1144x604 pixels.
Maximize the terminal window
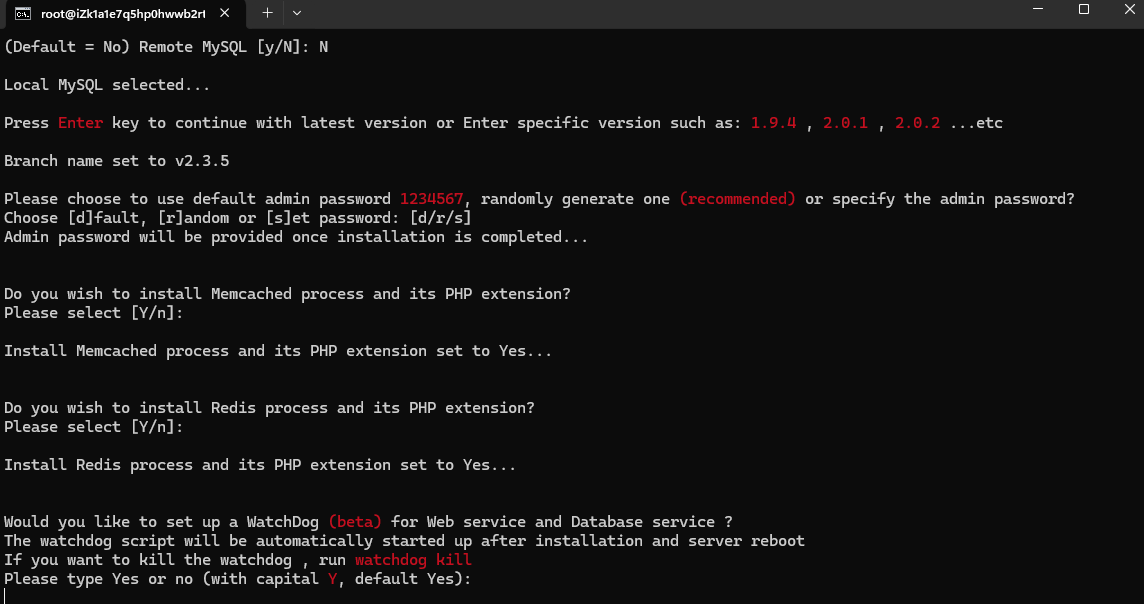pos(1084,10)
